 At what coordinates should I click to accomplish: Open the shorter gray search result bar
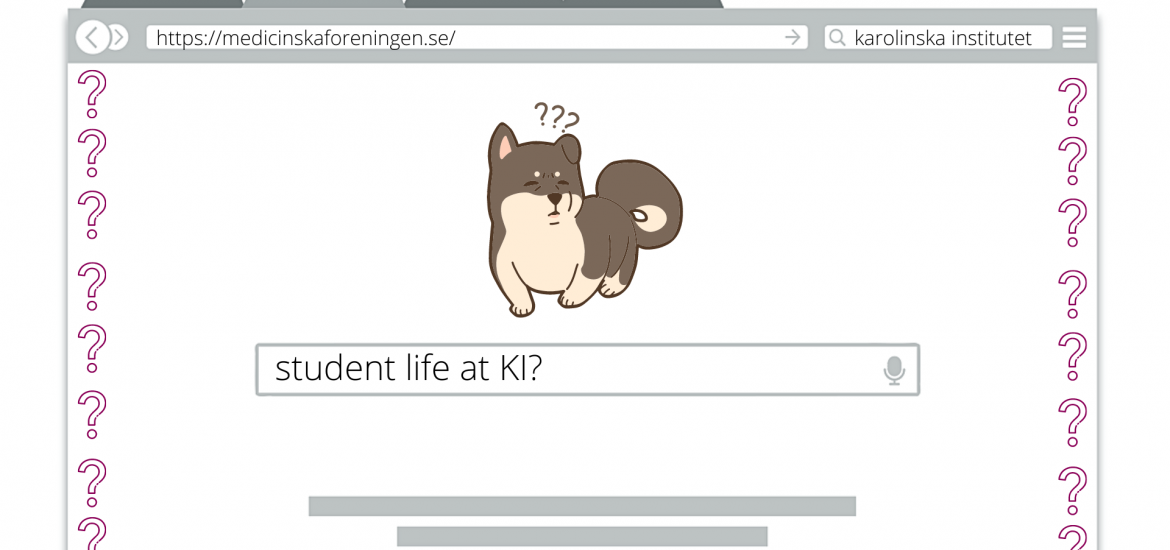[x=582, y=537]
